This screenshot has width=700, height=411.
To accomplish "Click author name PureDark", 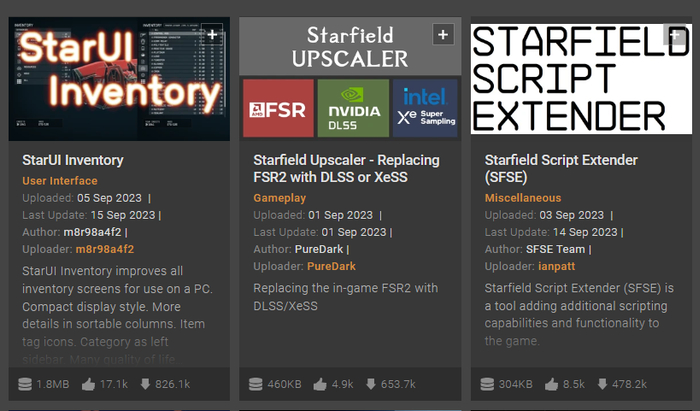I will pyautogui.click(x=319, y=249).
